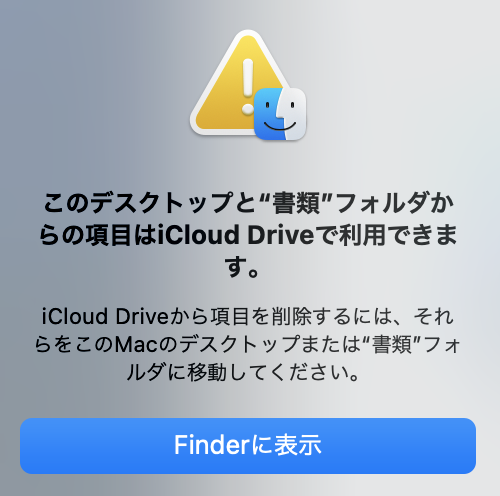Select bold heading line starting このデスクトップと
The image size is (500, 496).
[x=248, y=203]
